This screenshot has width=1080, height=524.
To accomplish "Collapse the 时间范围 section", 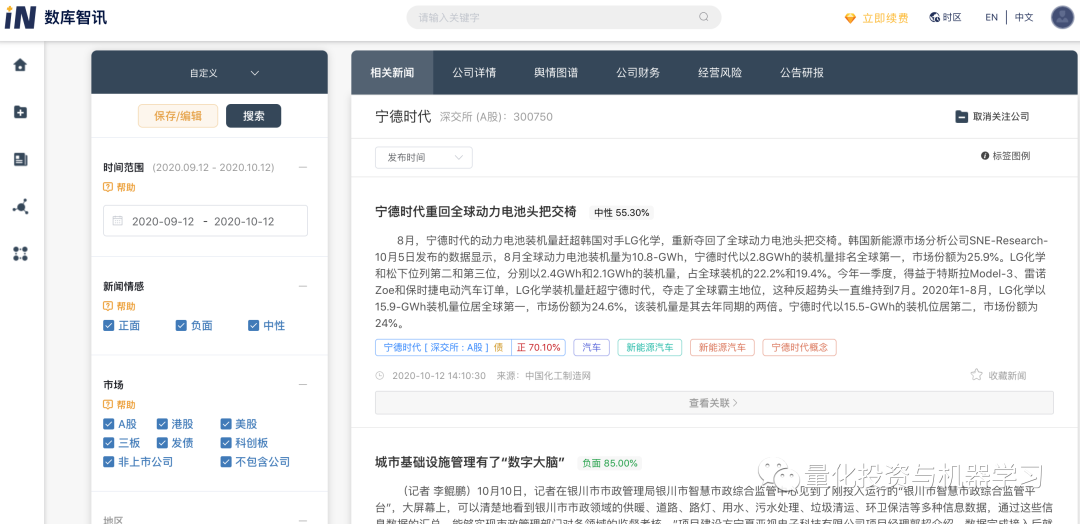I will click(x=303, y=167).
